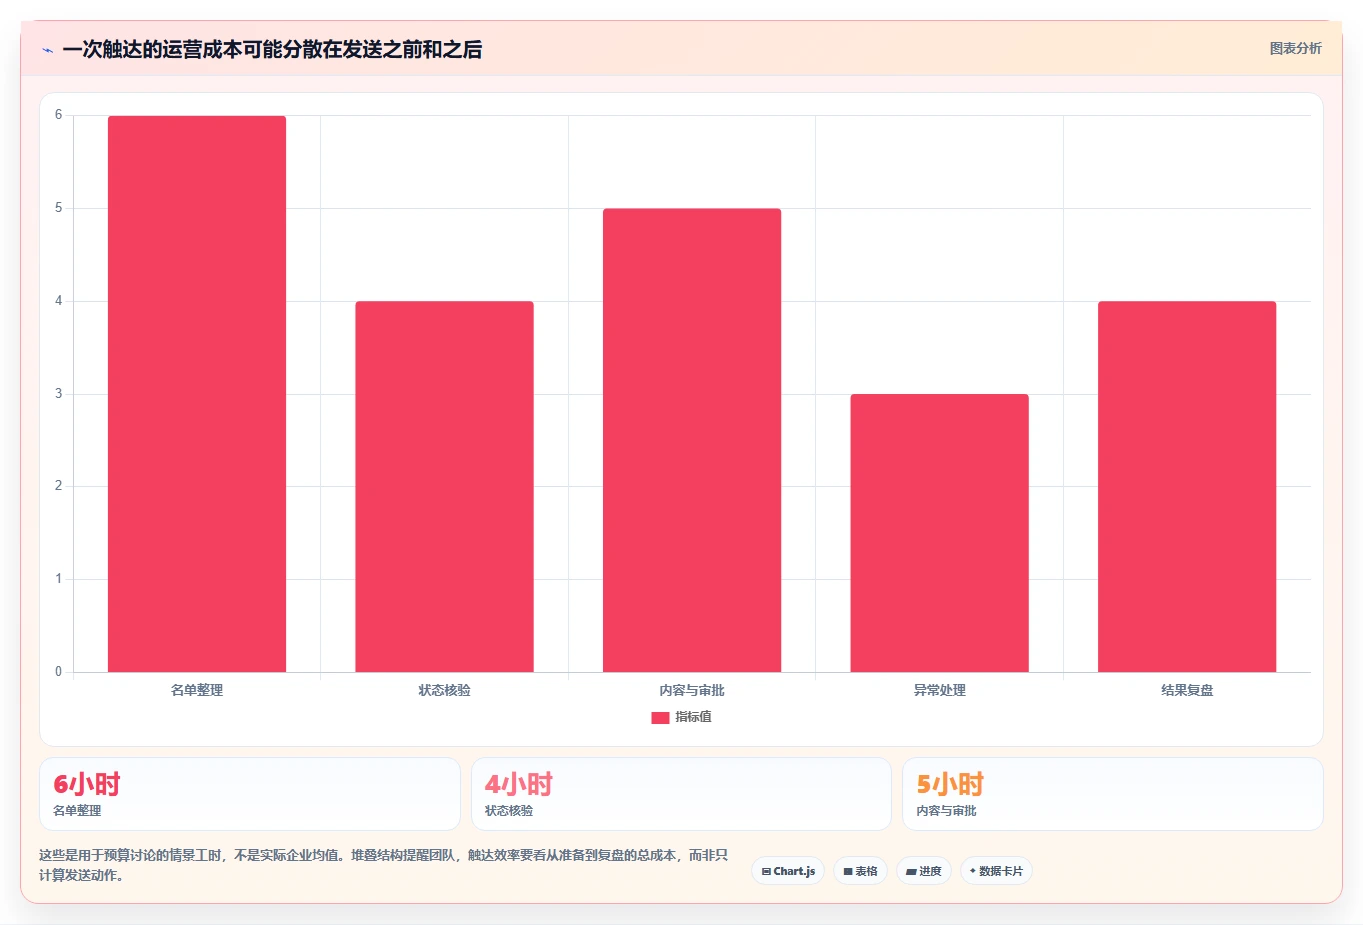Click the 异常处理 x-axis label
Viewport: 1363px width, 925px height.
[939, 690]
